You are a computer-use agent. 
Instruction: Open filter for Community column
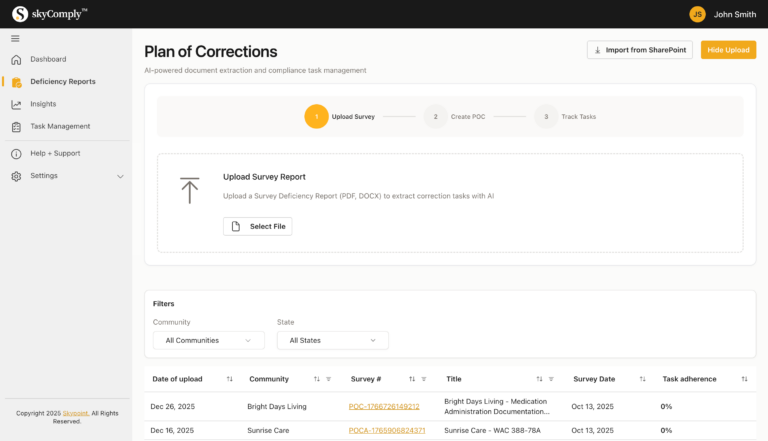(x=329, y=379)
